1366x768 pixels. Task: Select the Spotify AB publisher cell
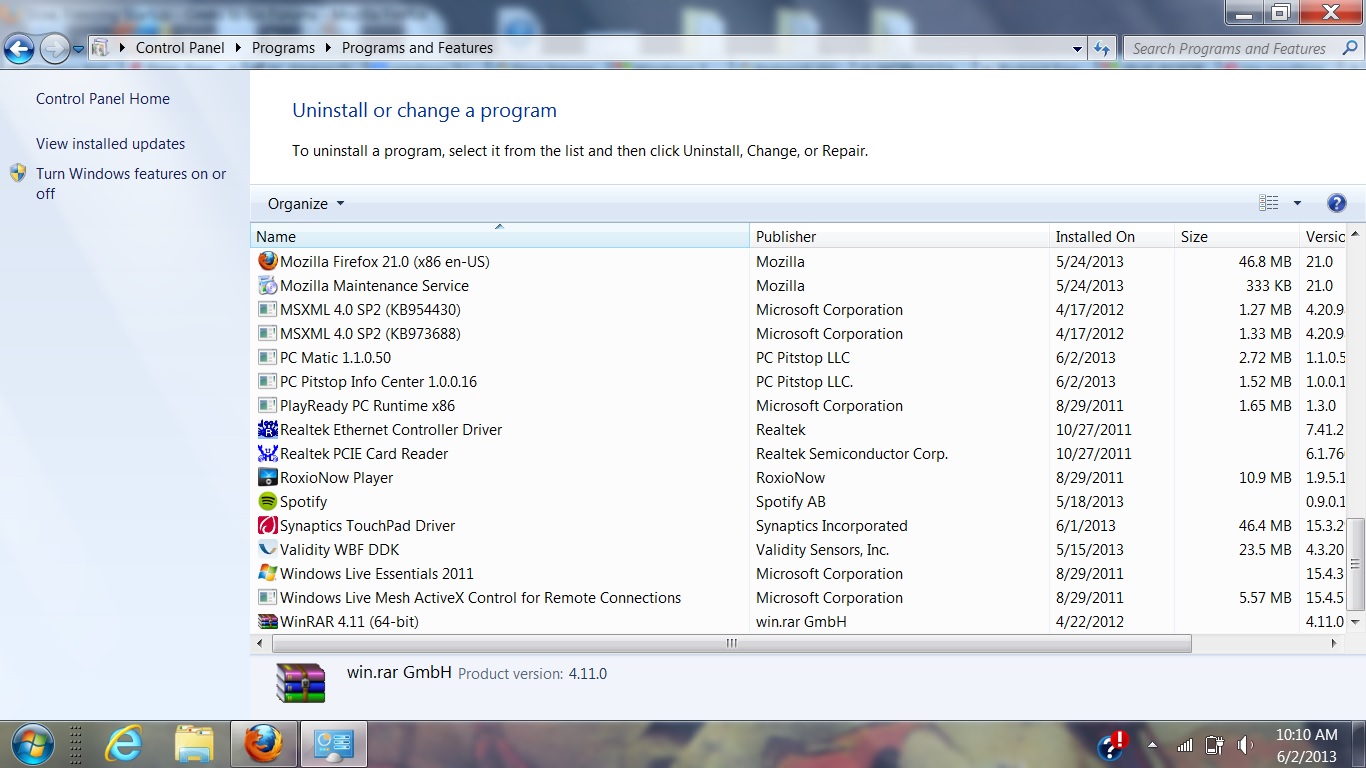click(790, 501)
